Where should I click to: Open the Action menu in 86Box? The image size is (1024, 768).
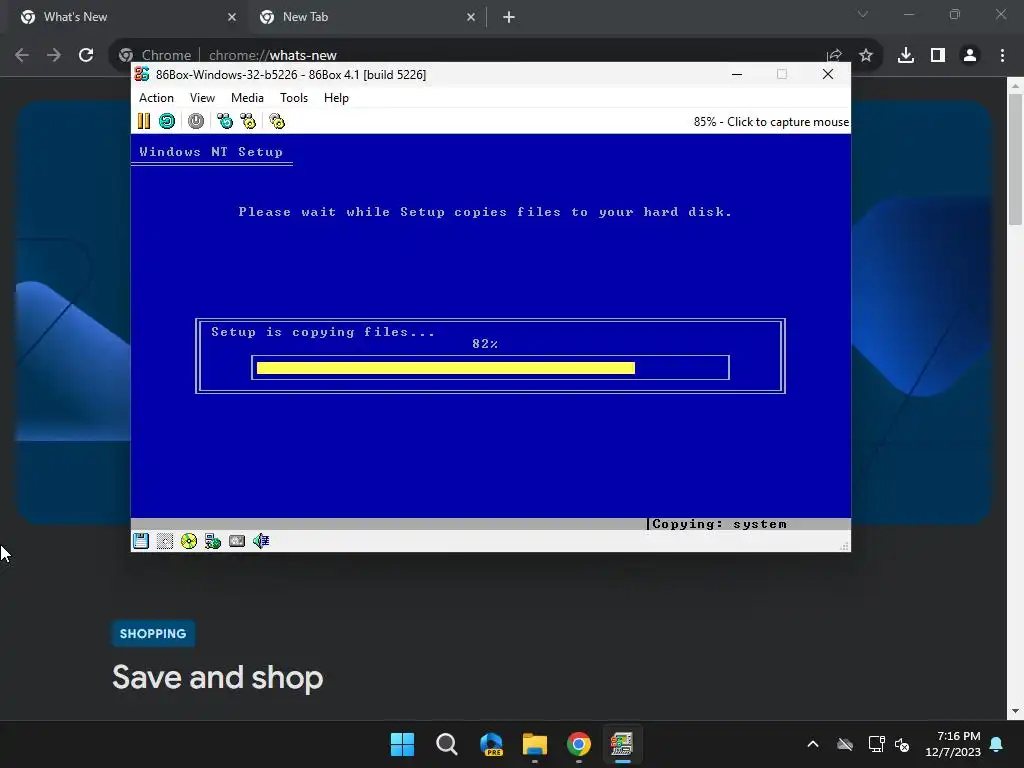(x=156, y=98)
